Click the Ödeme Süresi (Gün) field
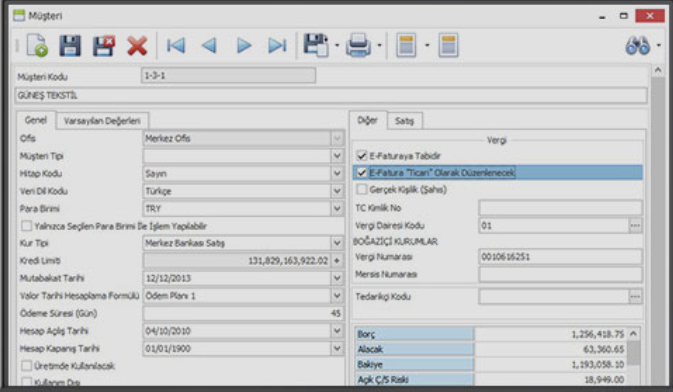673x392 pixels. tap(243, 313)
